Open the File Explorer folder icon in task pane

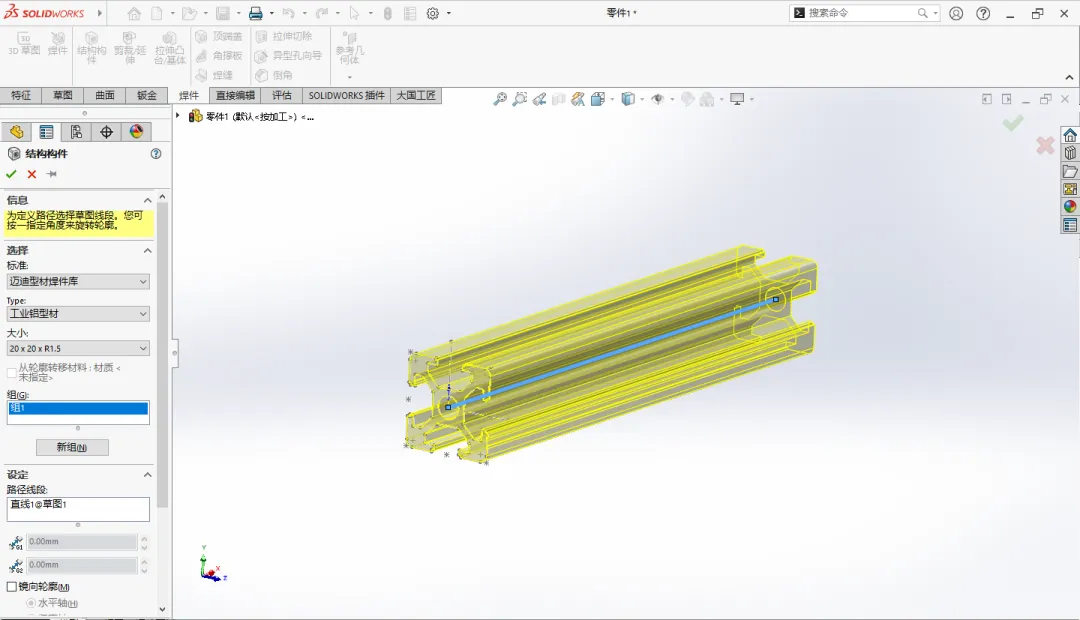coord(1070,171)
